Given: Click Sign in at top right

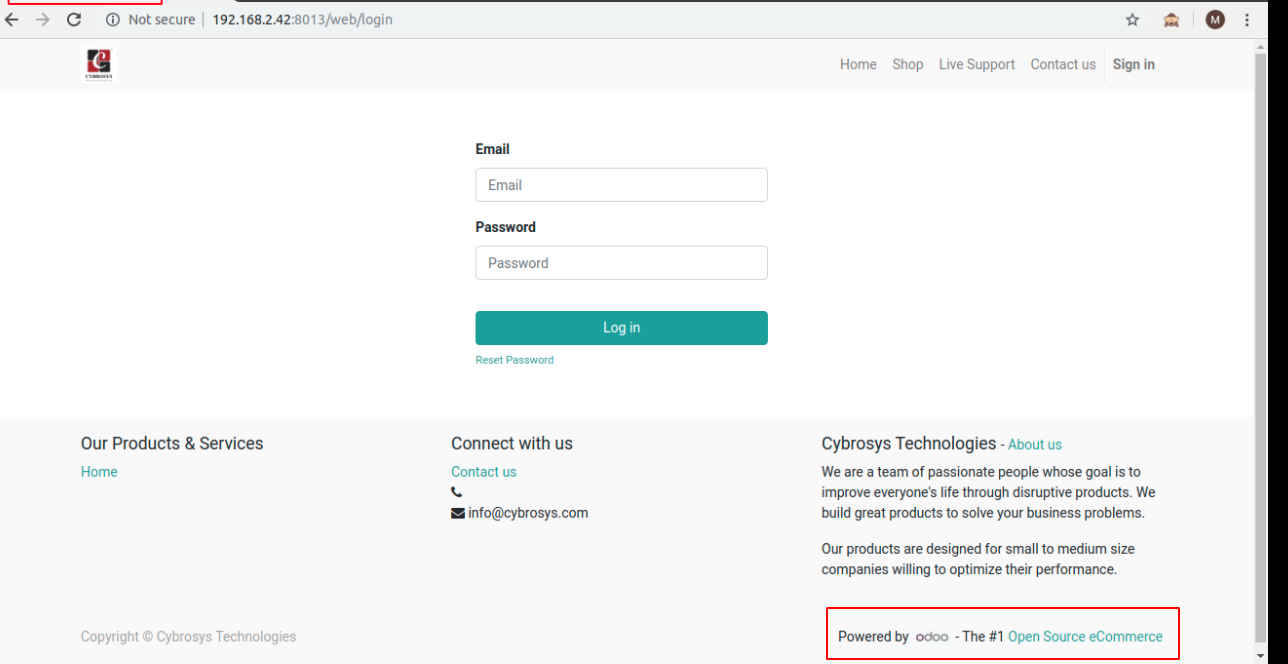Looking at the screenshot, I should (1134, 65).
